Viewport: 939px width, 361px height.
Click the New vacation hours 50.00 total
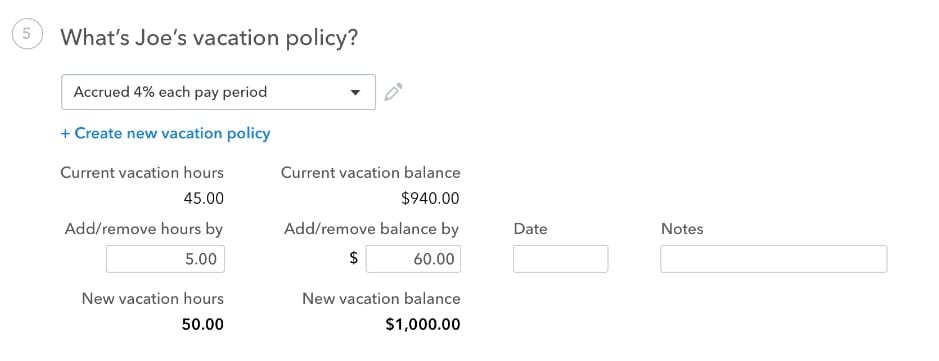click(x=202, y=324)
